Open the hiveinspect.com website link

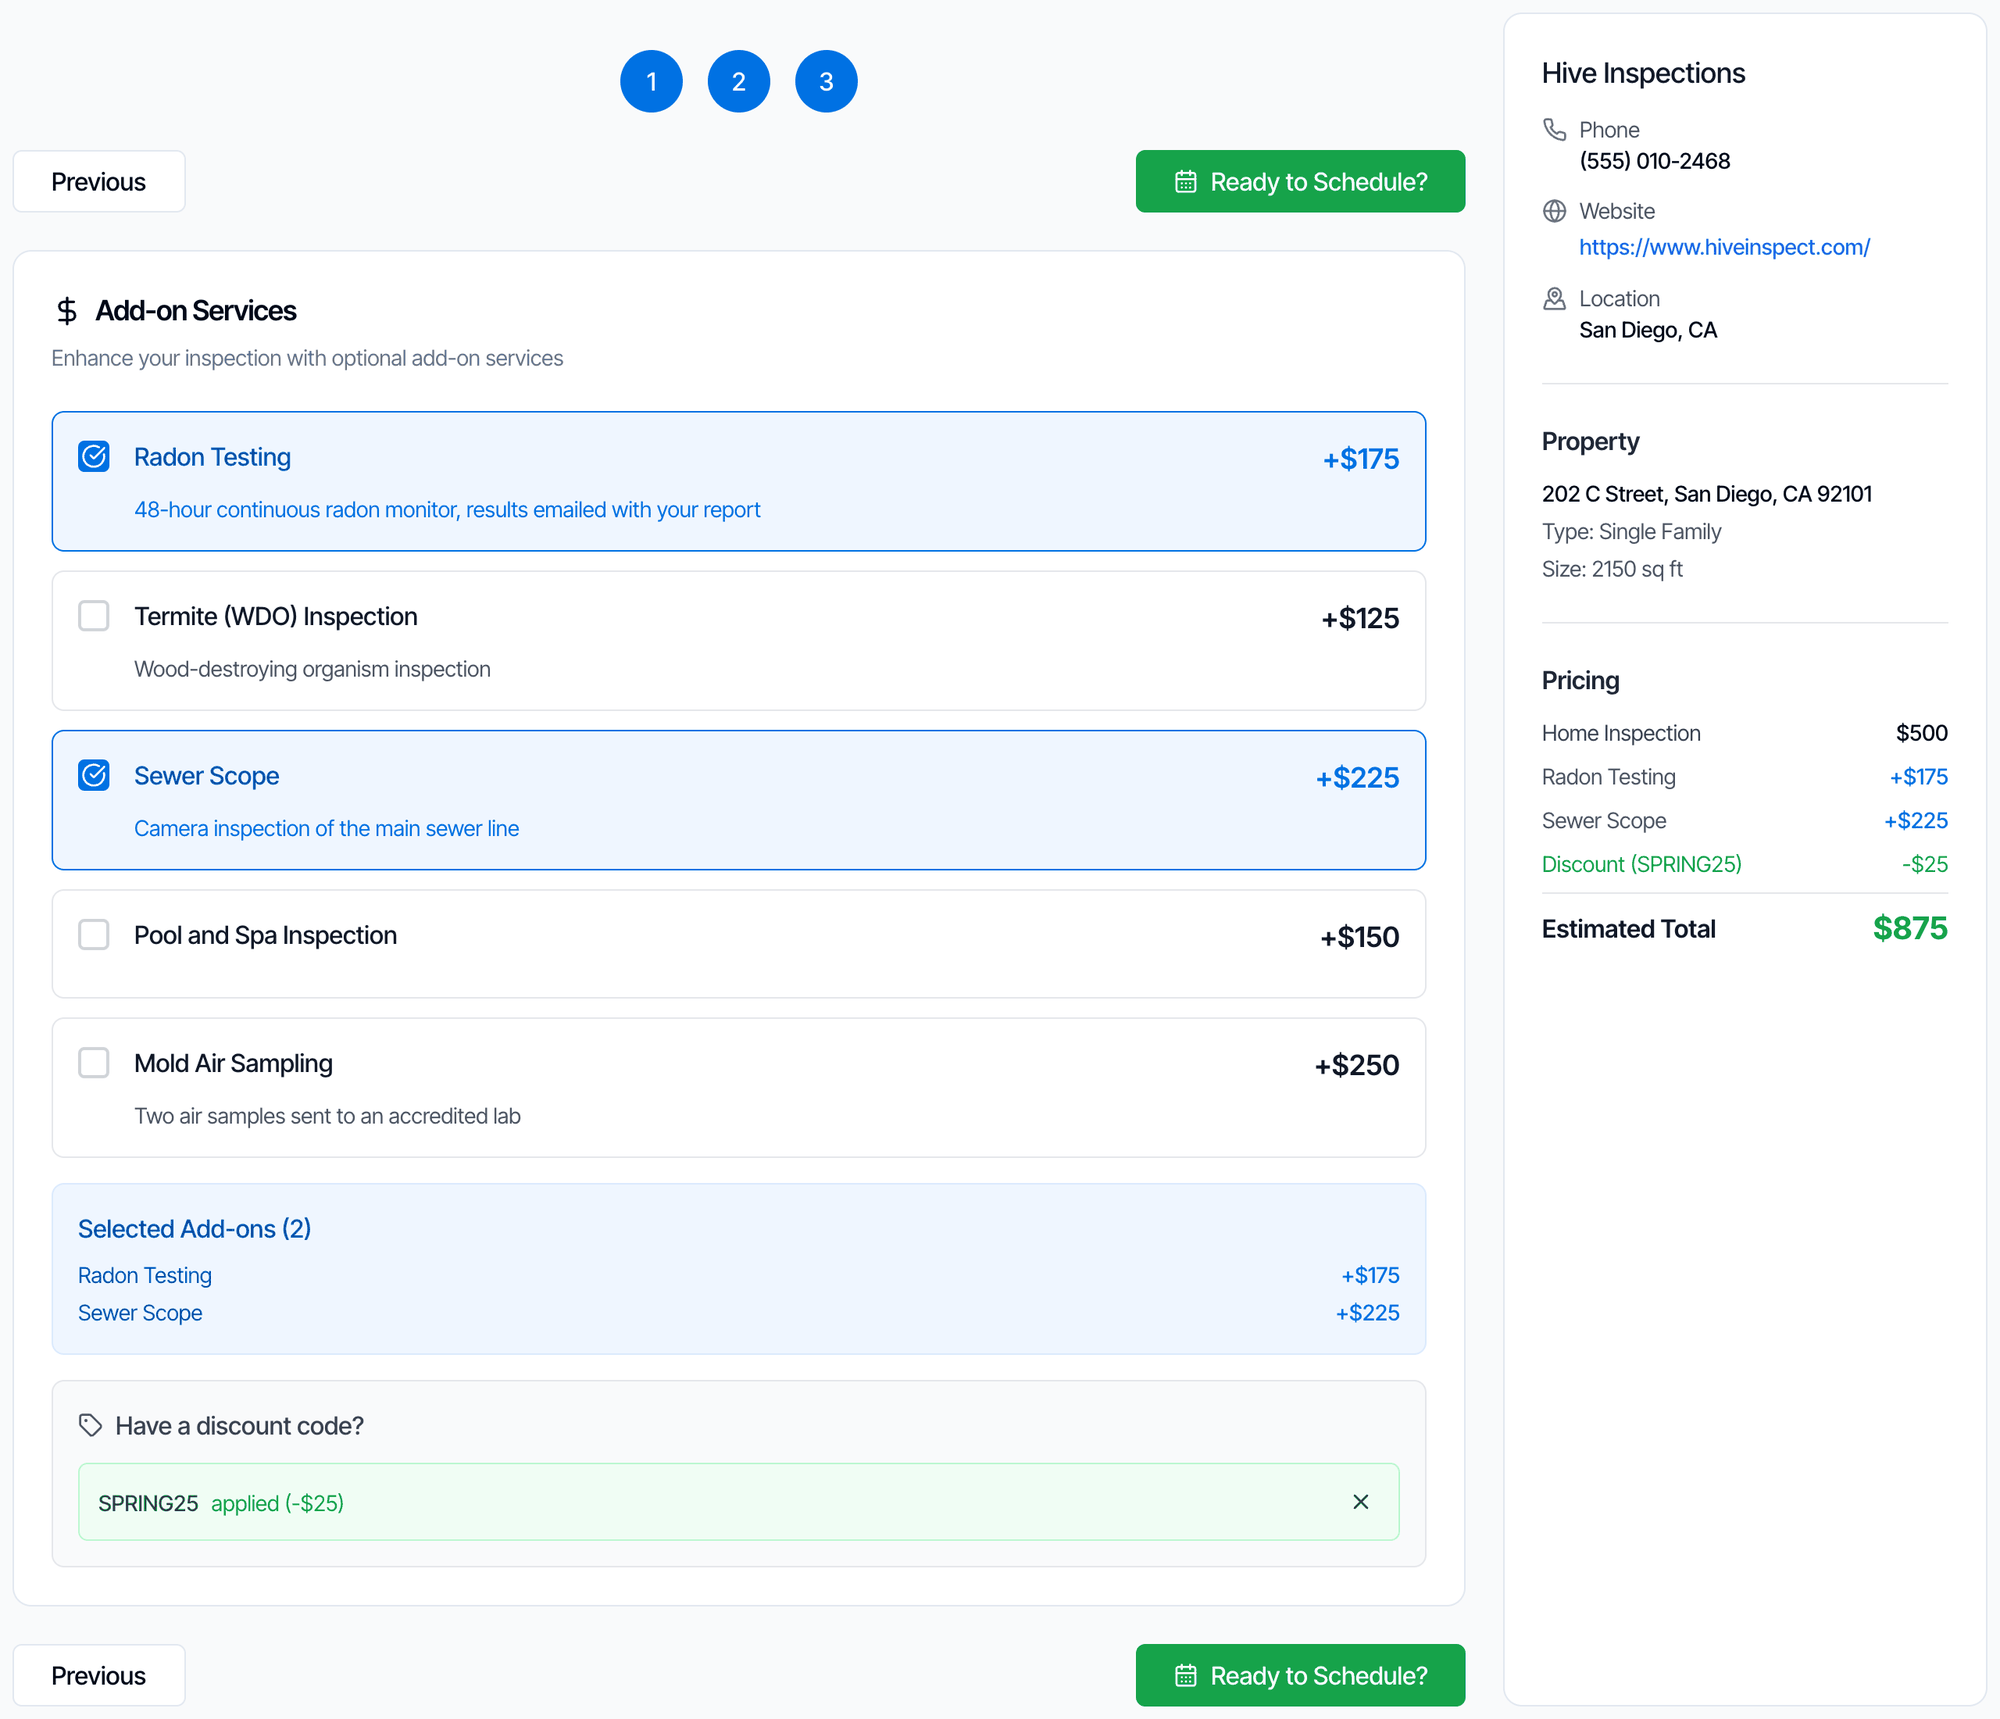pos(1724,247)
